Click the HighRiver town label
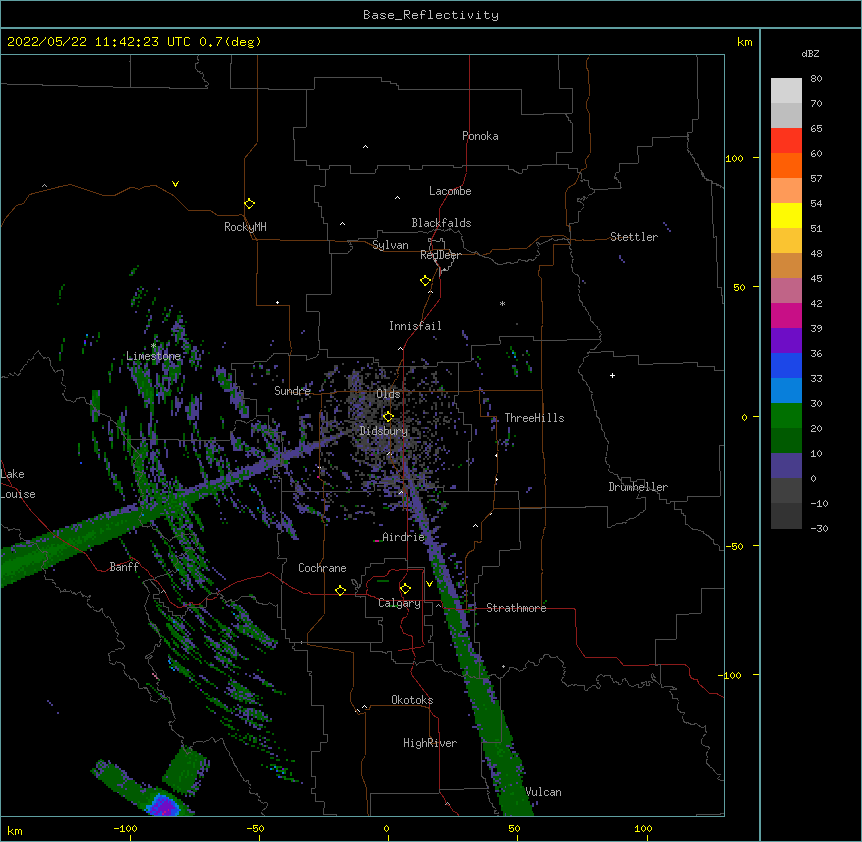This screenshot has height=842, width=862. 430,743
